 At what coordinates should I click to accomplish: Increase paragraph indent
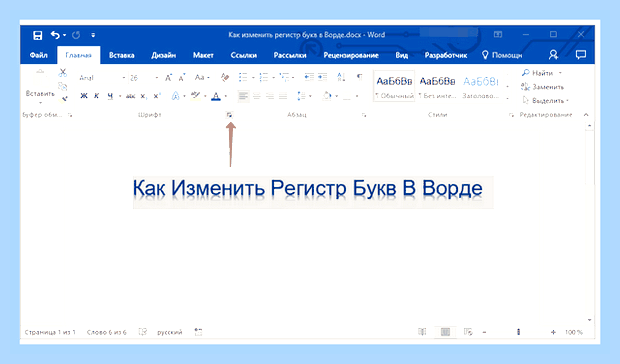click(x=323, y=77)
